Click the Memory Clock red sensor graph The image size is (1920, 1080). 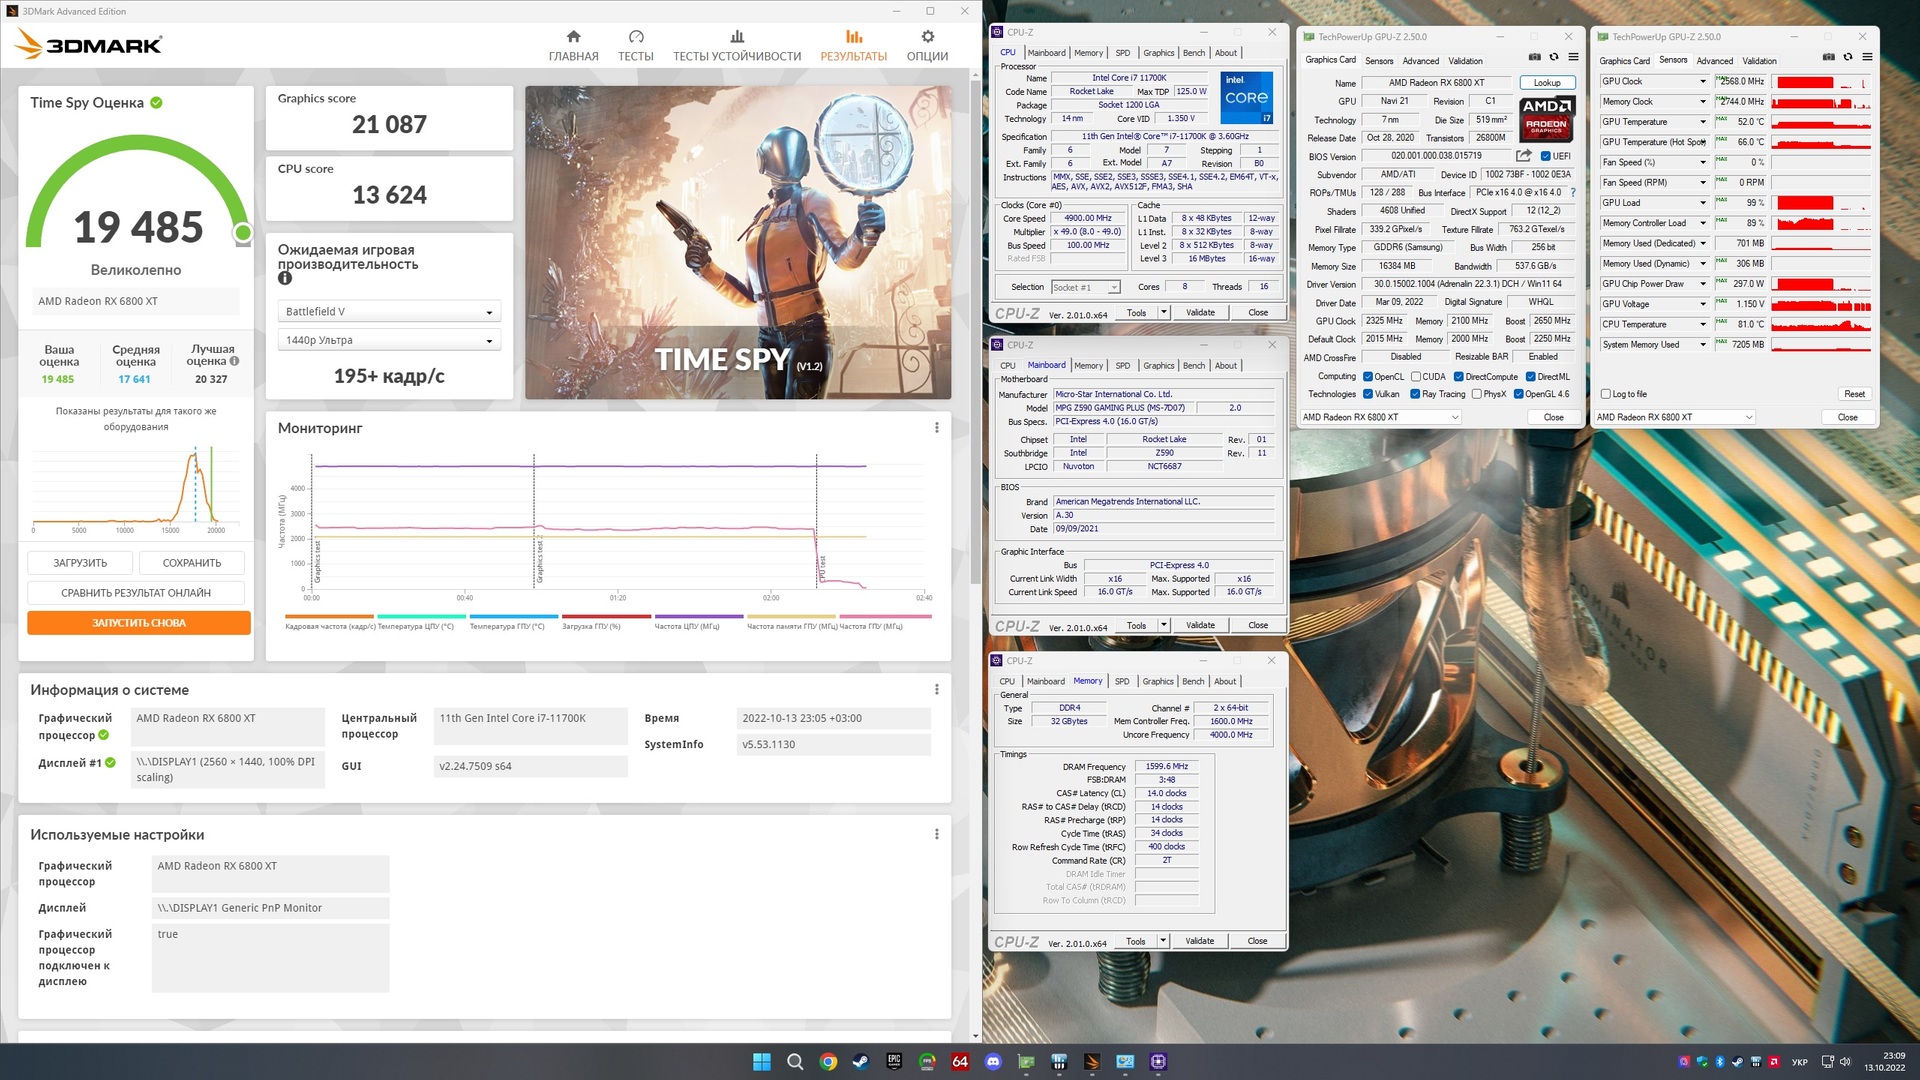[x=1820, y=102]
